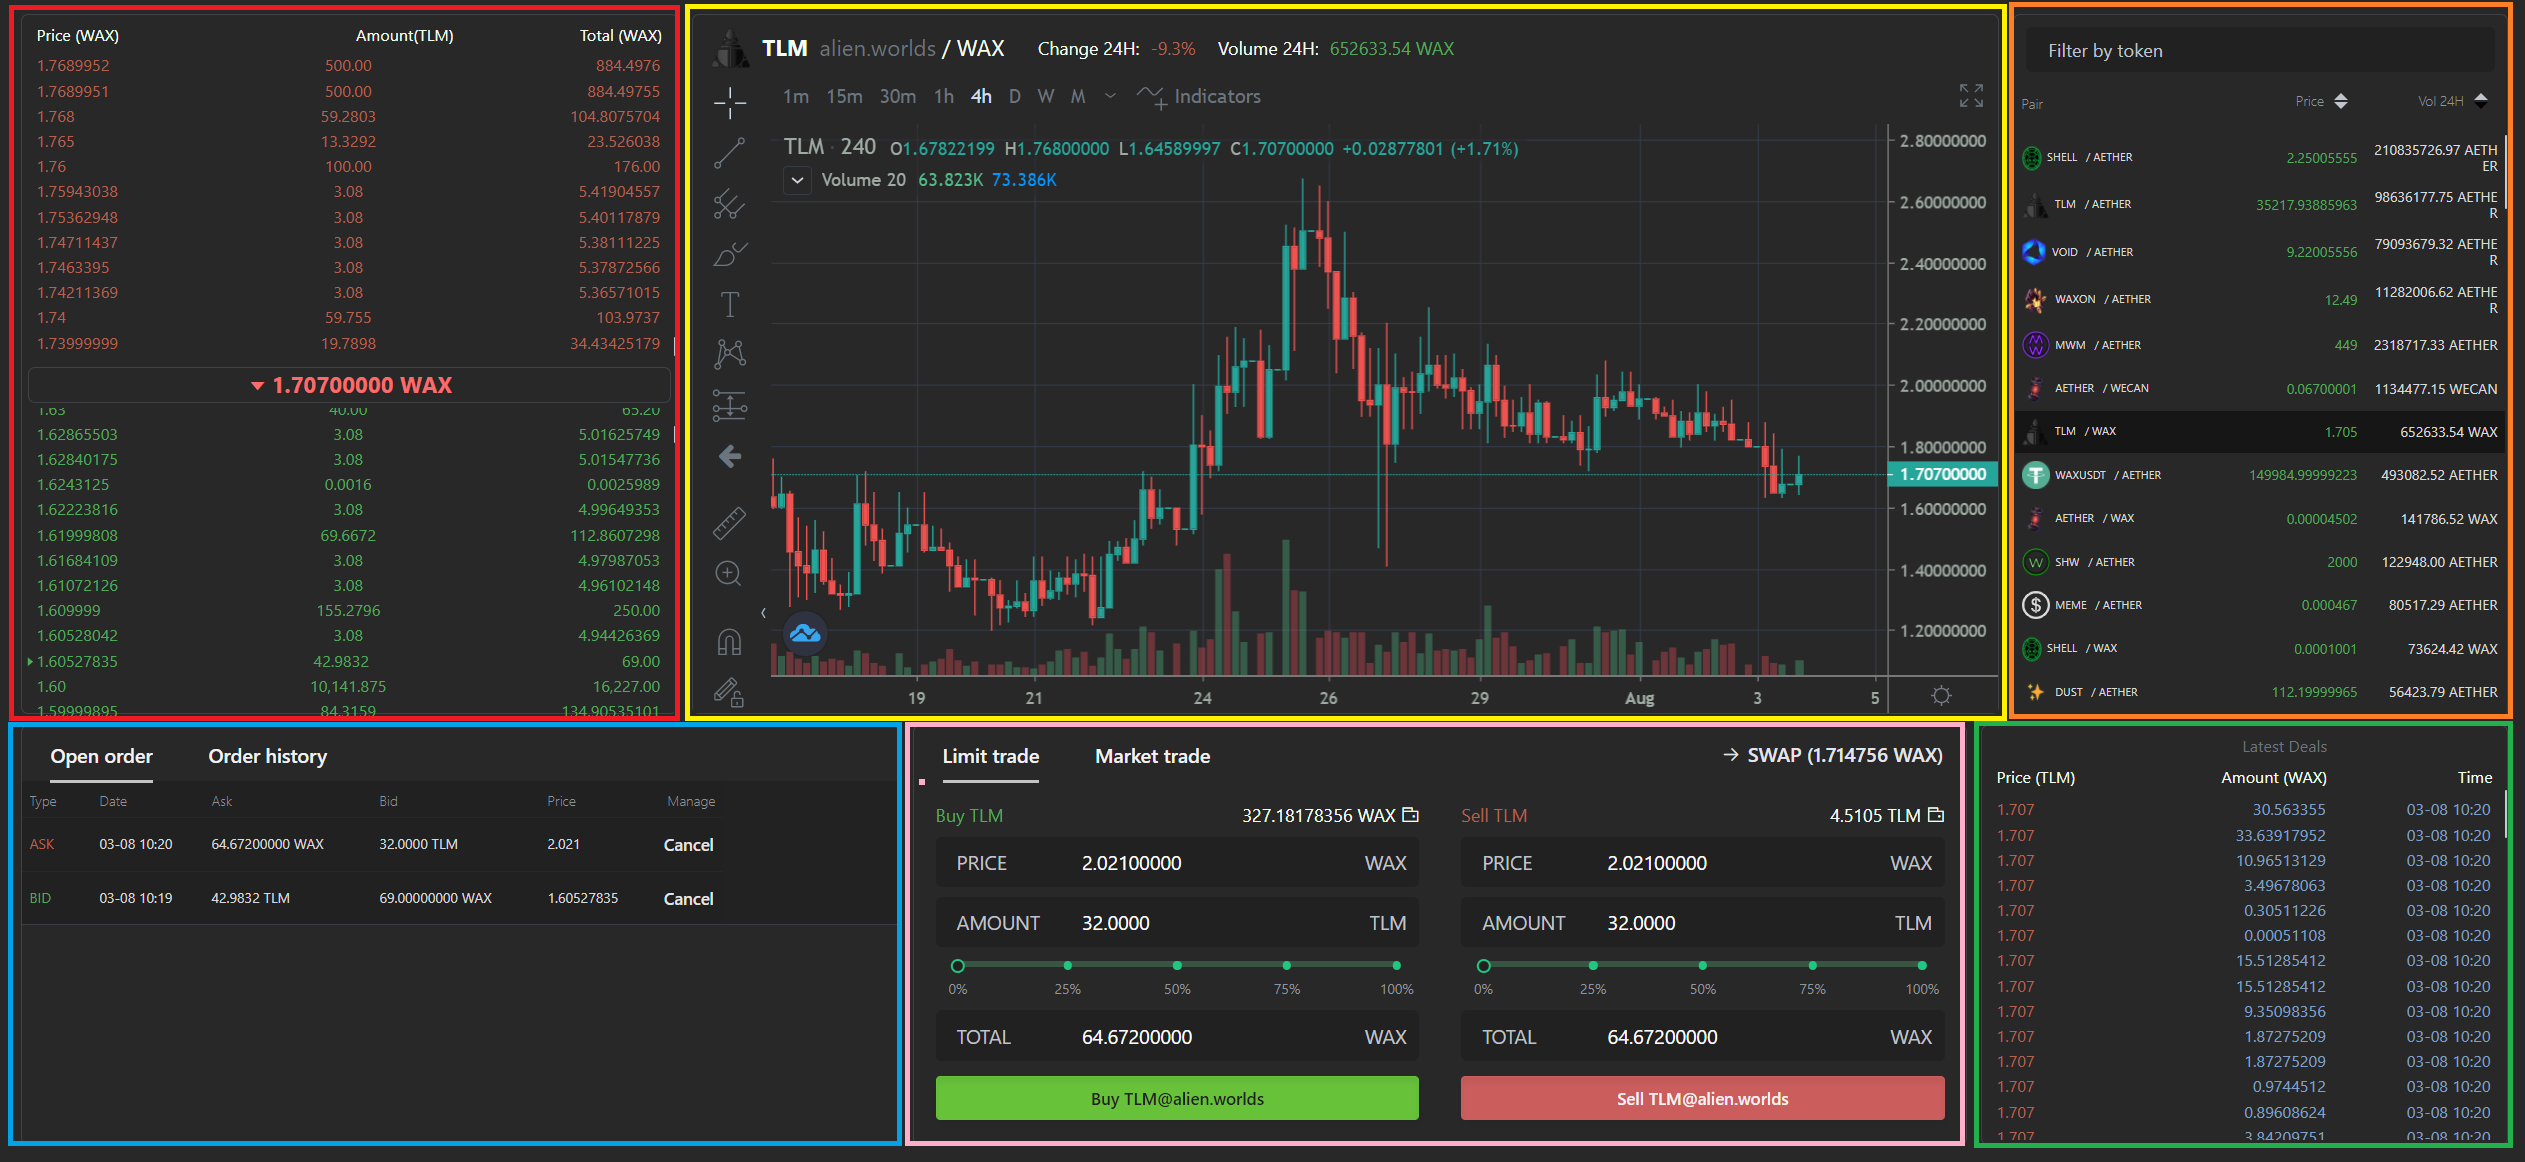Select the XABCD pattern tool
This screenshot has height=1162, width=2525.
[x=730, y=354]
